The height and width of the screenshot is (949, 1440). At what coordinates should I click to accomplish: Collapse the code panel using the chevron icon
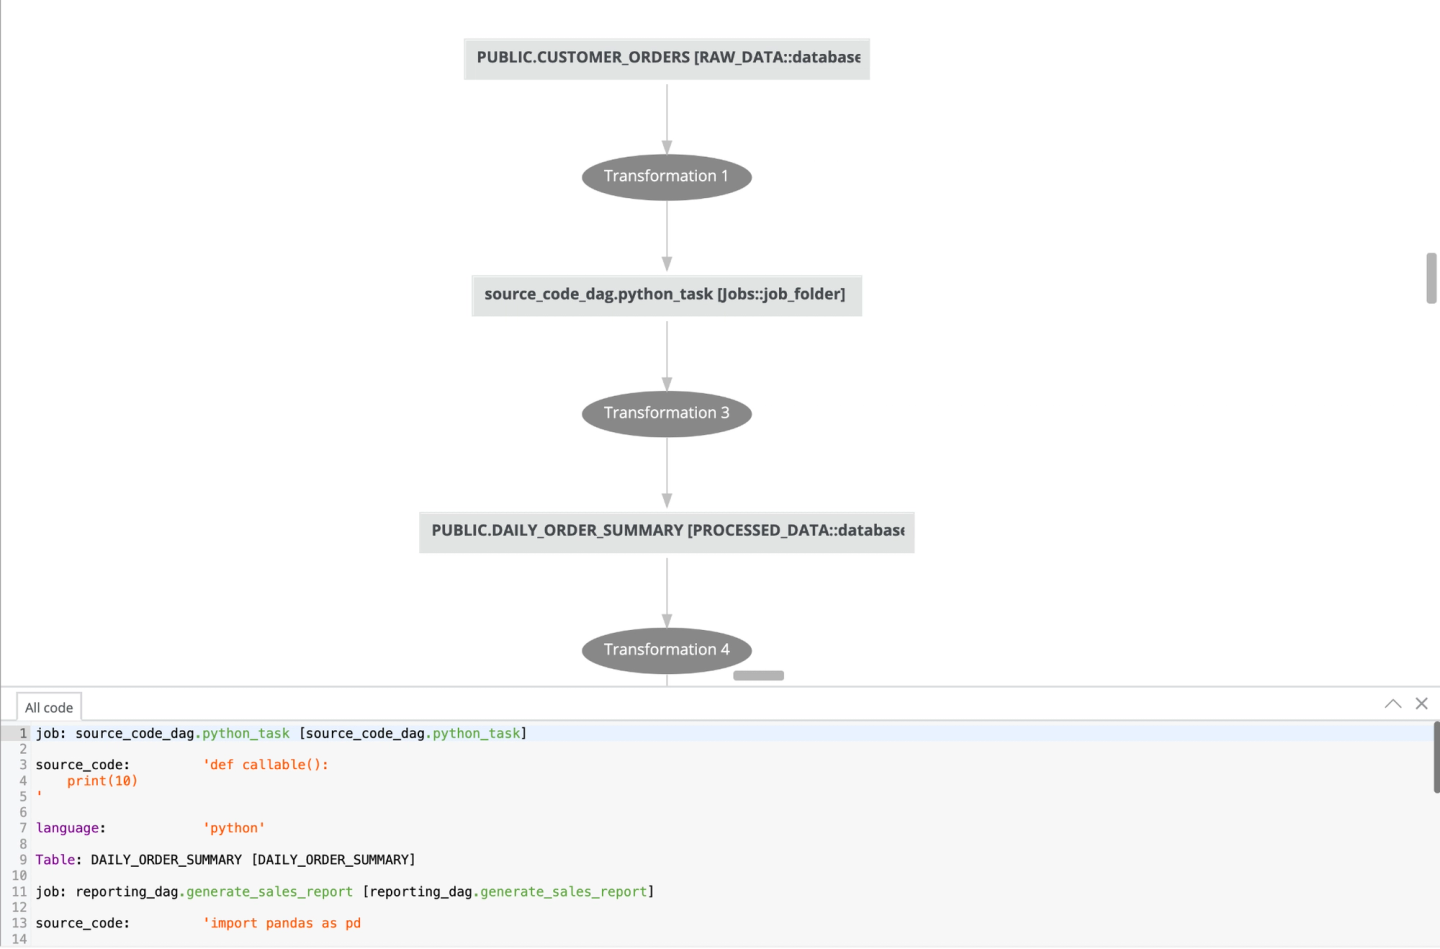[x=1393, y=703]
